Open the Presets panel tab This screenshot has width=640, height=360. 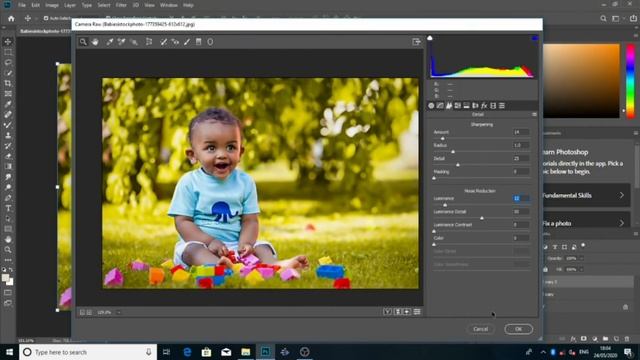pos(502,106)
